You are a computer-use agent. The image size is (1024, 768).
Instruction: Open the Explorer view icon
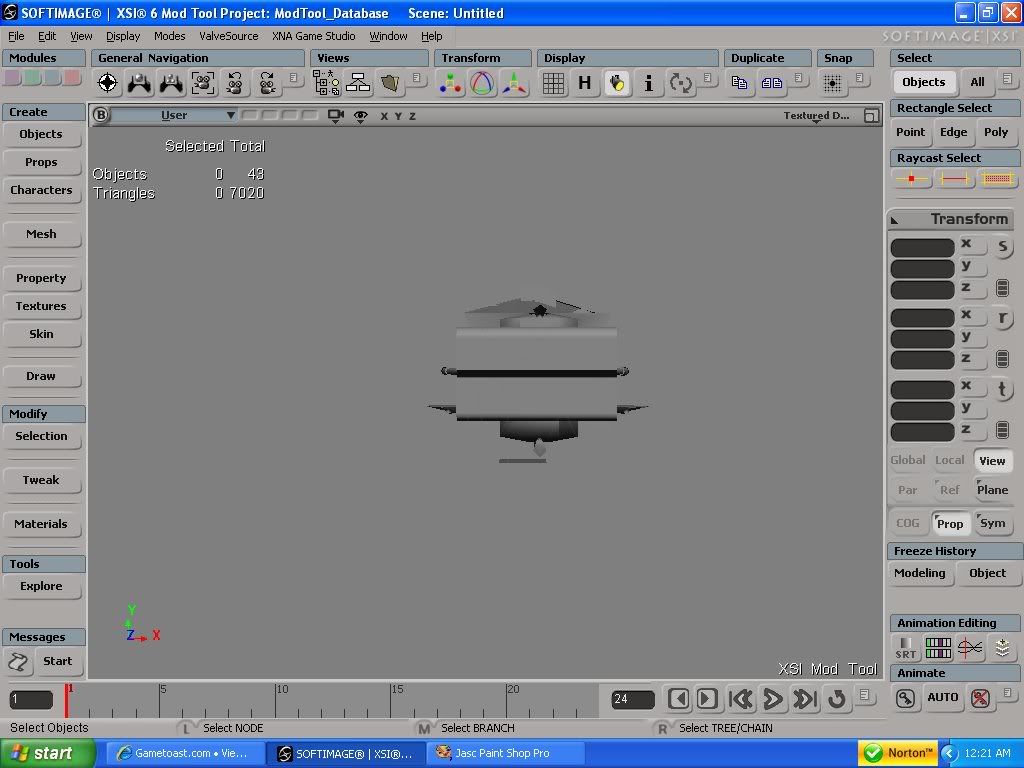(x=326, y=83)
